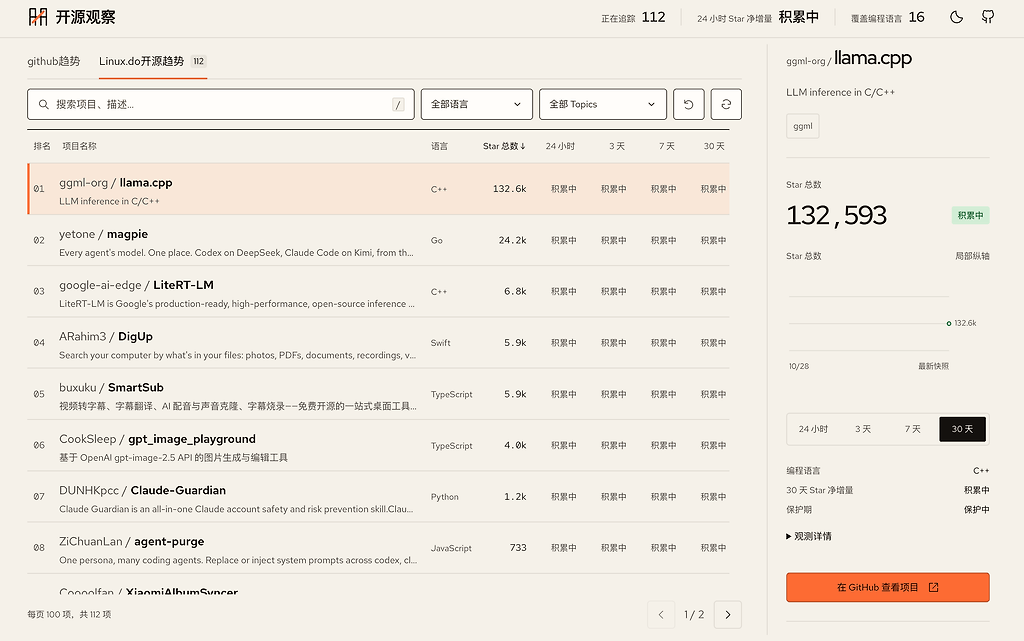Sort by 7 天 column header
The height and width of the screenshot is (641, 1024).
pyautogui.click(x=667, y=146)
